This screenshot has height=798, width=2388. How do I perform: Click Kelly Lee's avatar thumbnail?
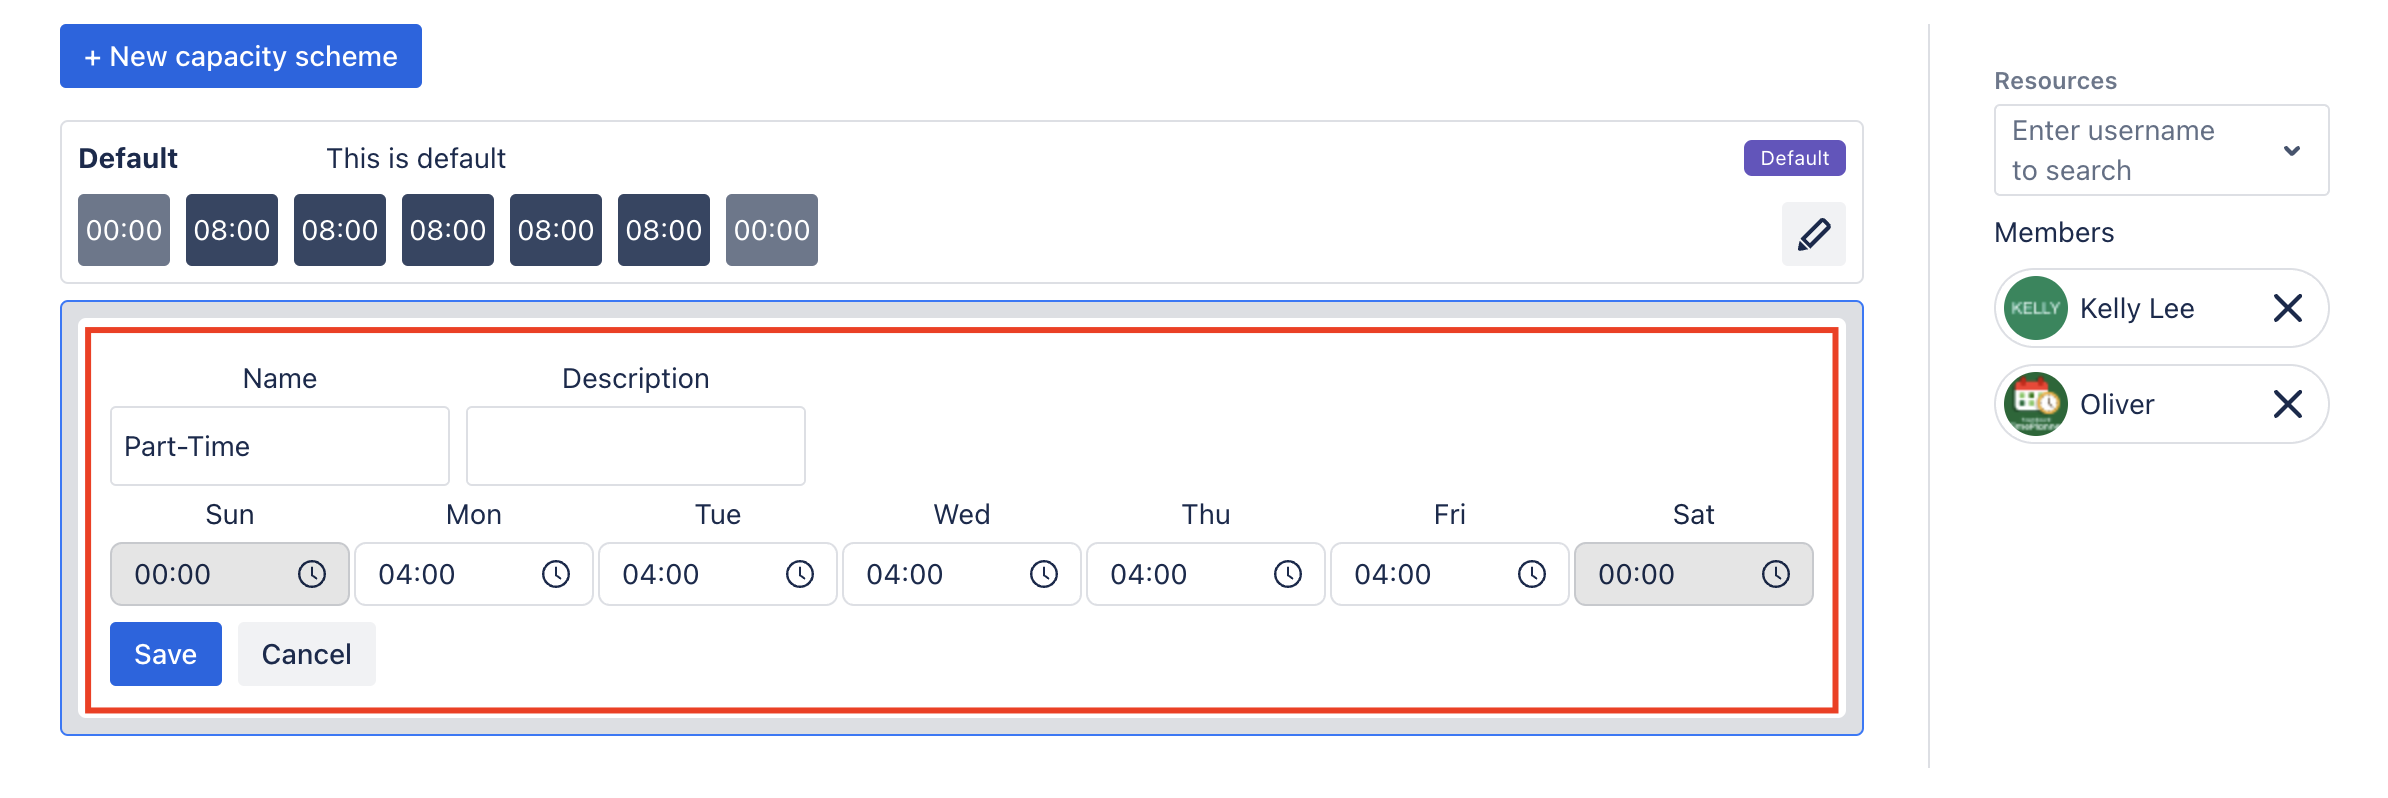click(2035, 308)
